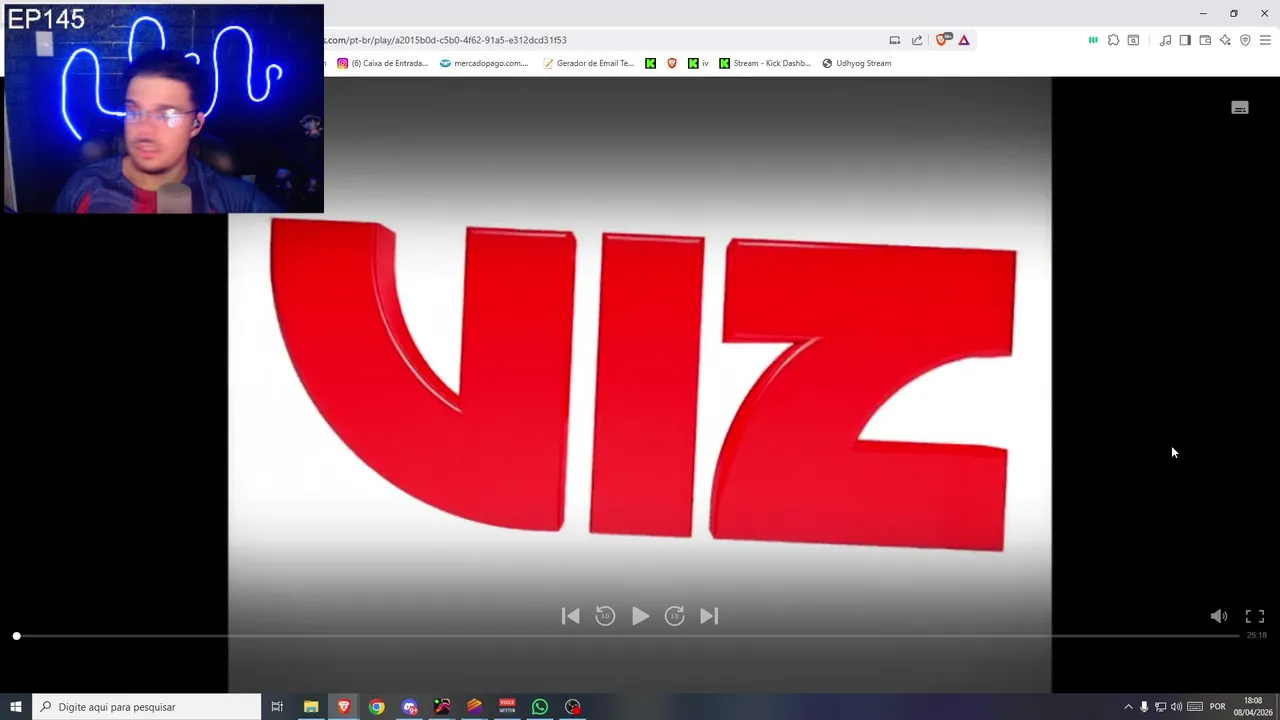Image resolution: width=1280 pixels, height=720 pixels.
Task: Open the browser hamburger menu
Action: click(x=1265, y=40)
